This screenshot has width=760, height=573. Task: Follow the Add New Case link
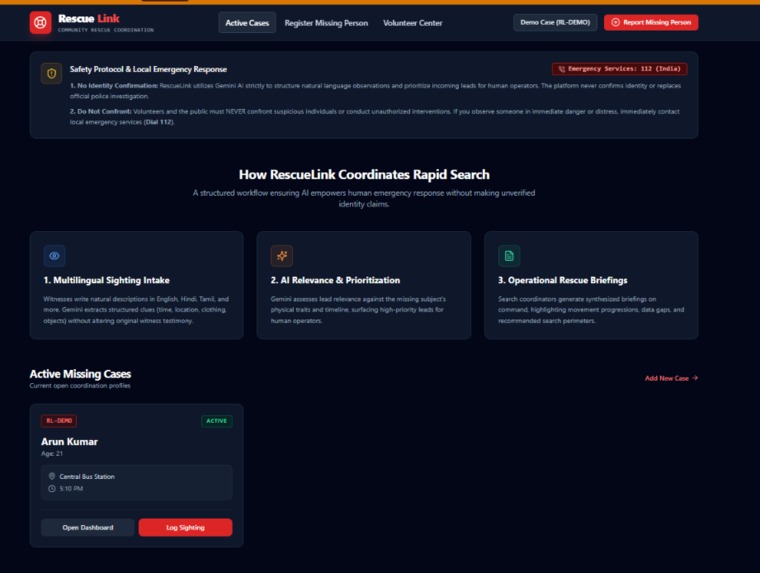click(671, 378)
